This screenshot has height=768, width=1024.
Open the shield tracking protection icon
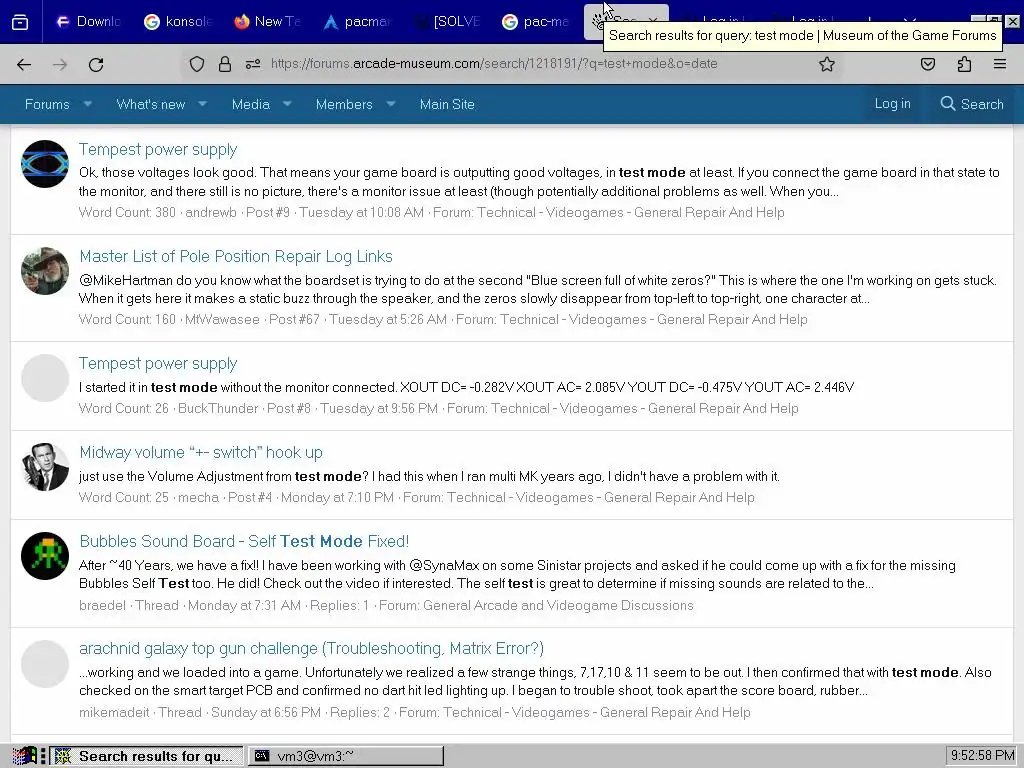(x=197, y=64)
